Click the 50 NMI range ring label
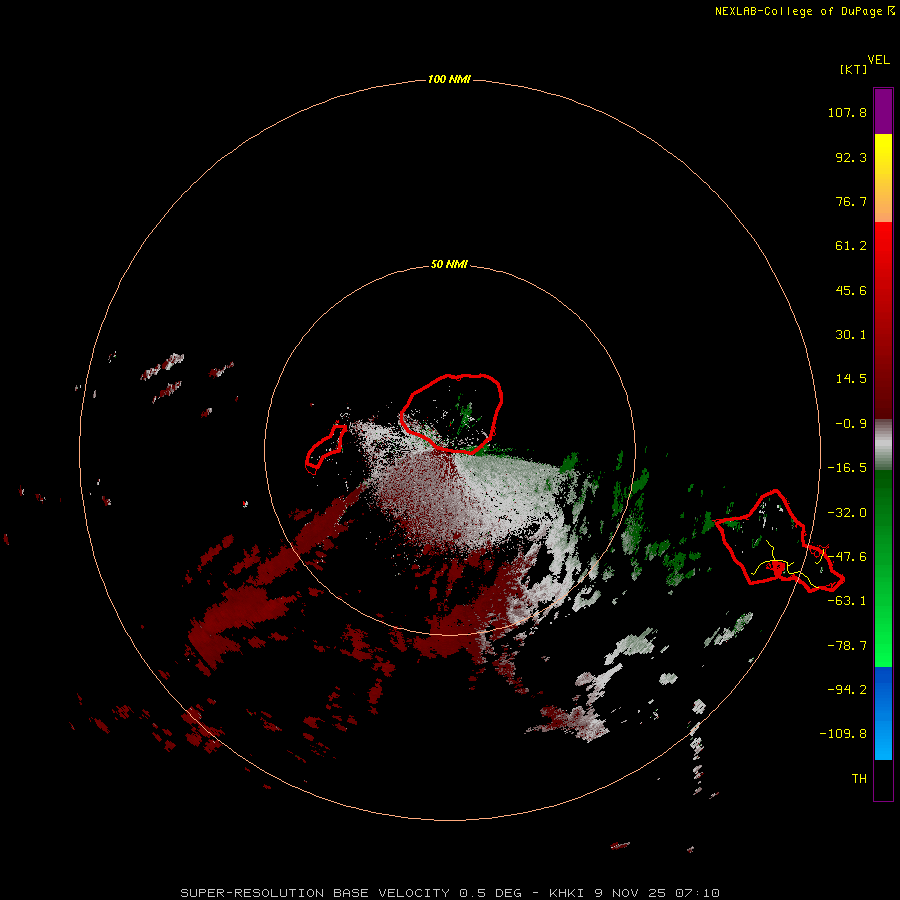 tap(449, 264)
